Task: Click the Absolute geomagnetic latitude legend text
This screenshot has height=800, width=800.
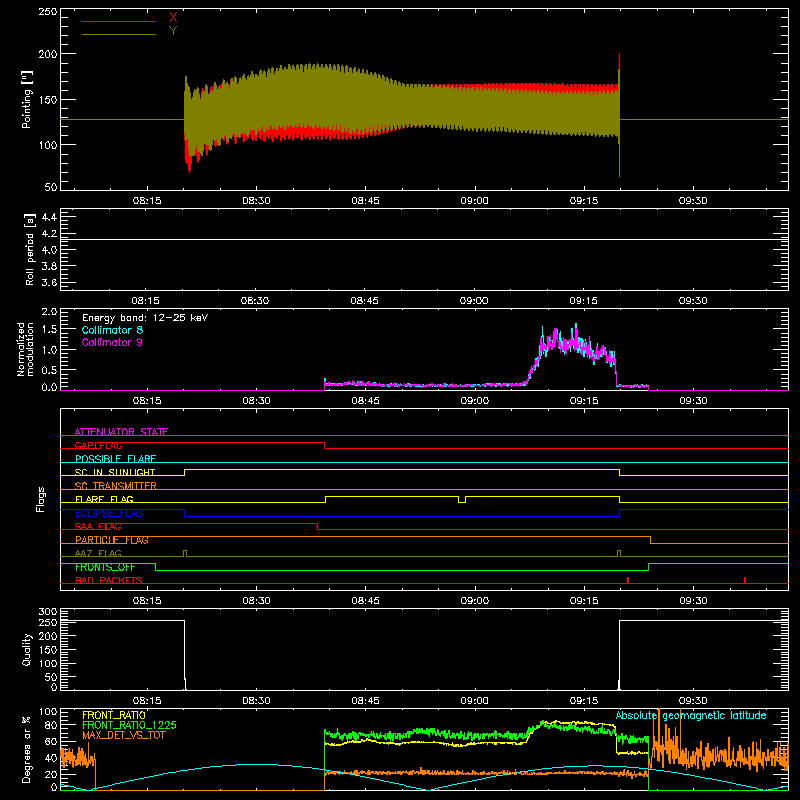Action: (x=691, y=716)
